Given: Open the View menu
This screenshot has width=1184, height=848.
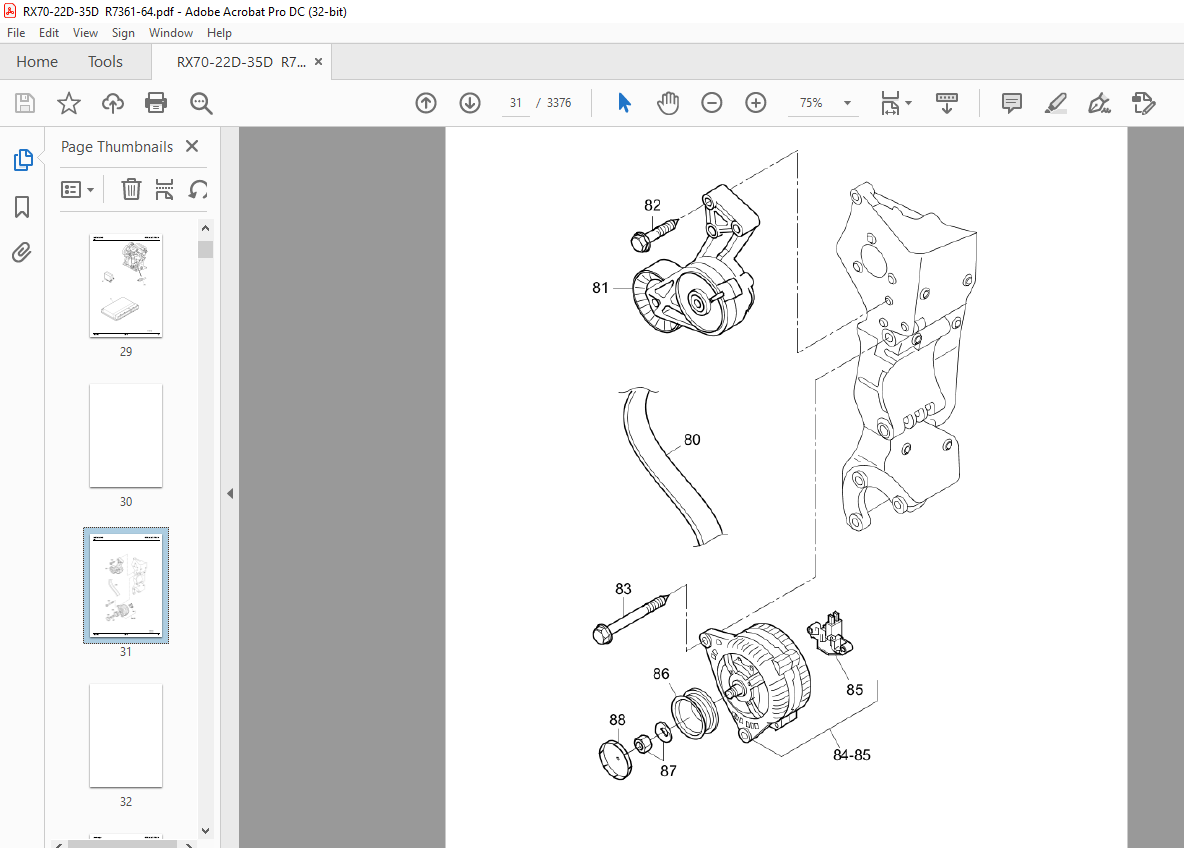Looking at the screenshot, I should 85,32.
